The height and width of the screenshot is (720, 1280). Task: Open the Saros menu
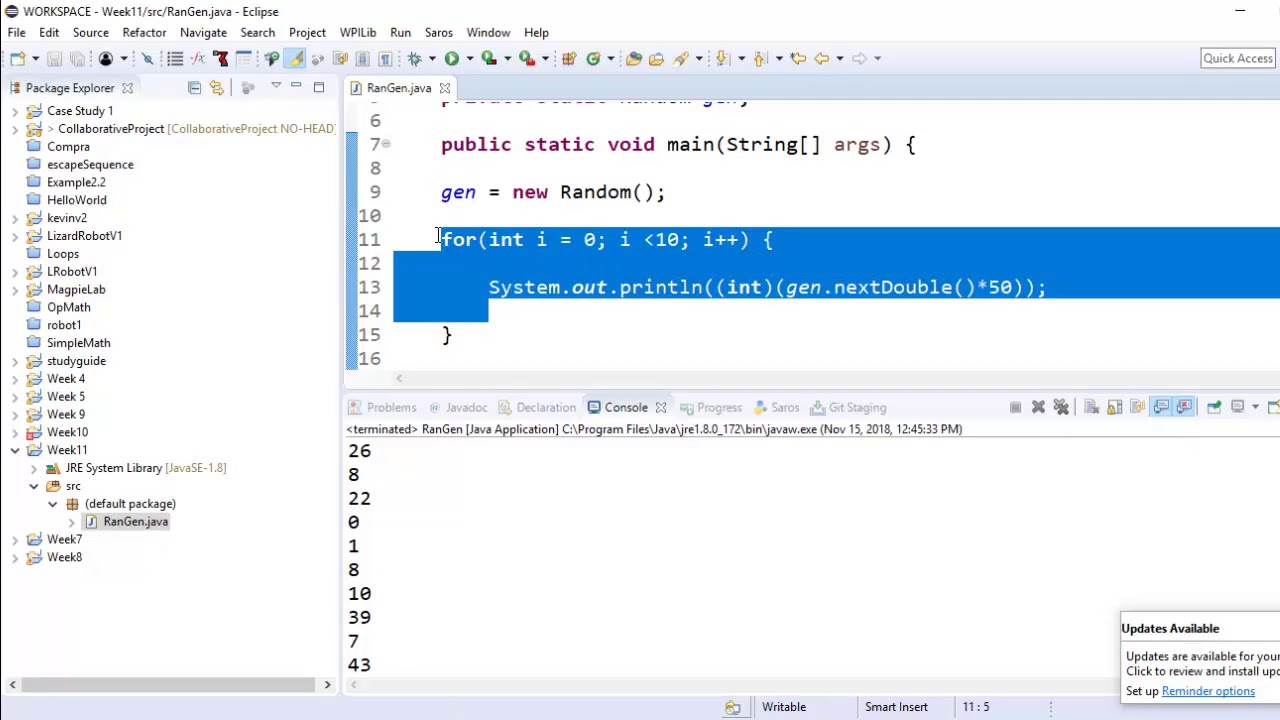tap(438, 32)
